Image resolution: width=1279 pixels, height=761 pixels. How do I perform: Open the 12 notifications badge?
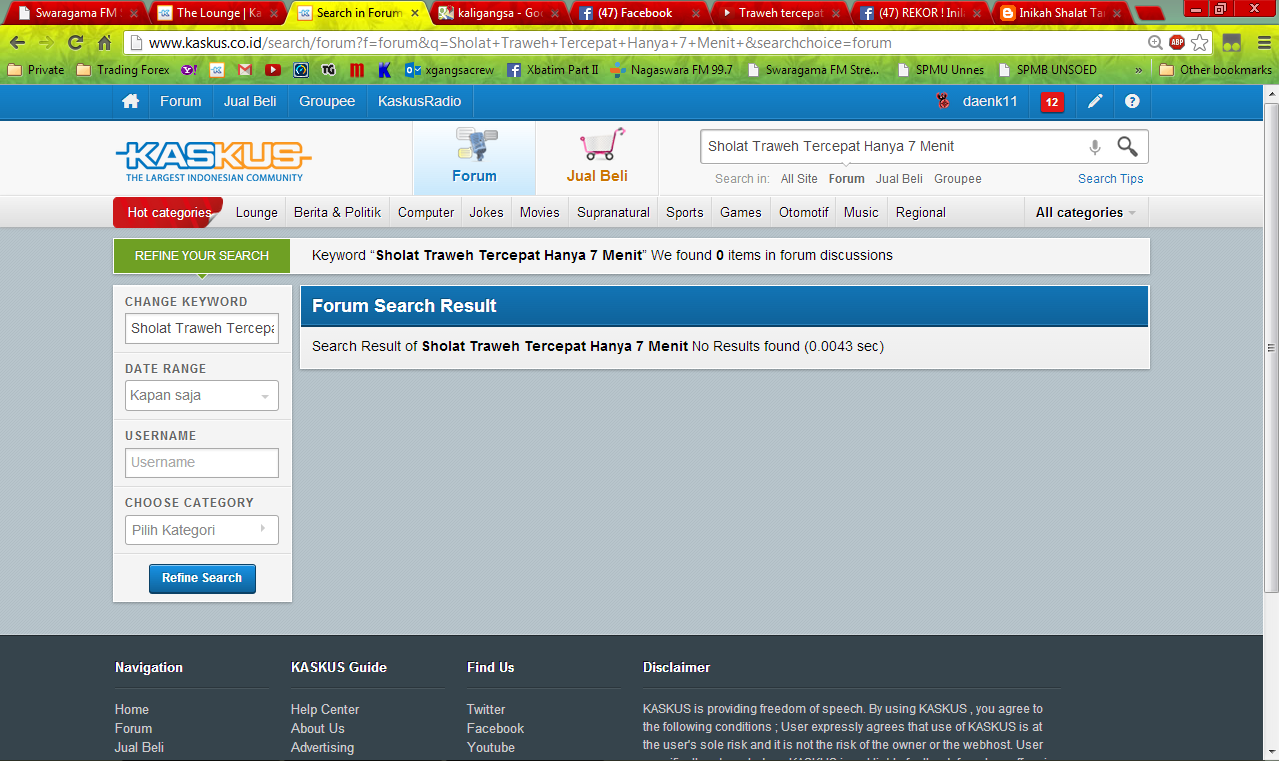(1052, 102)
